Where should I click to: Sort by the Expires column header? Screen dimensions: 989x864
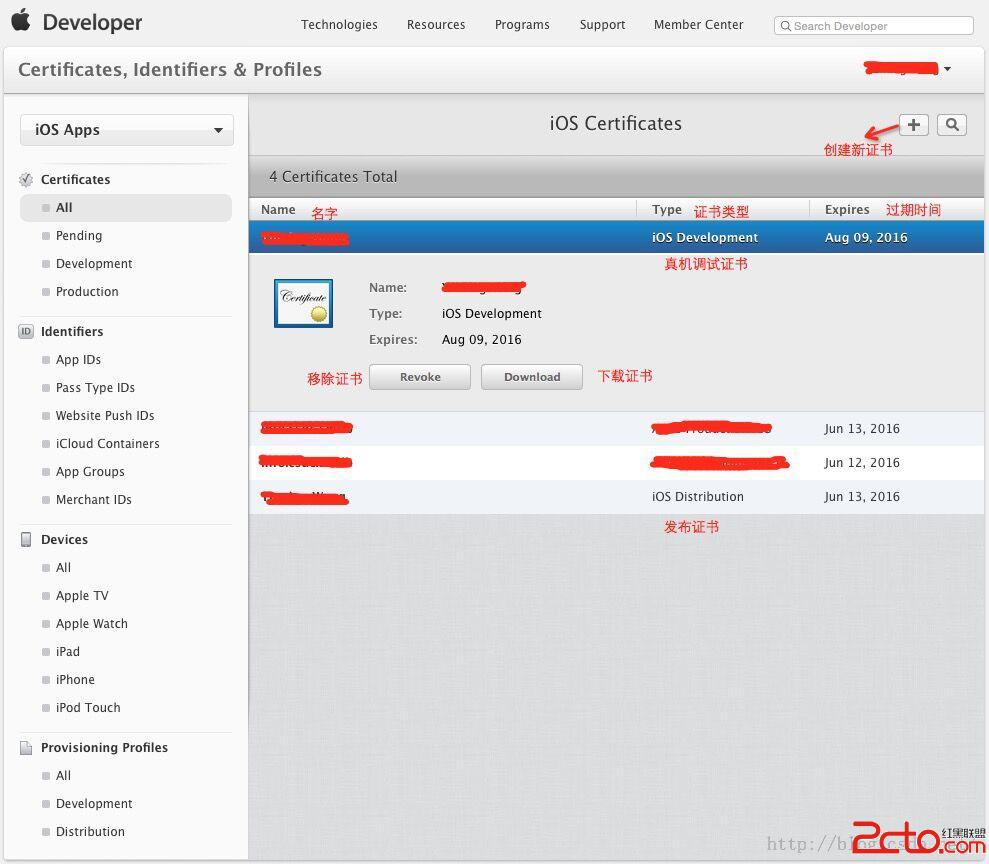click(847, 210)
